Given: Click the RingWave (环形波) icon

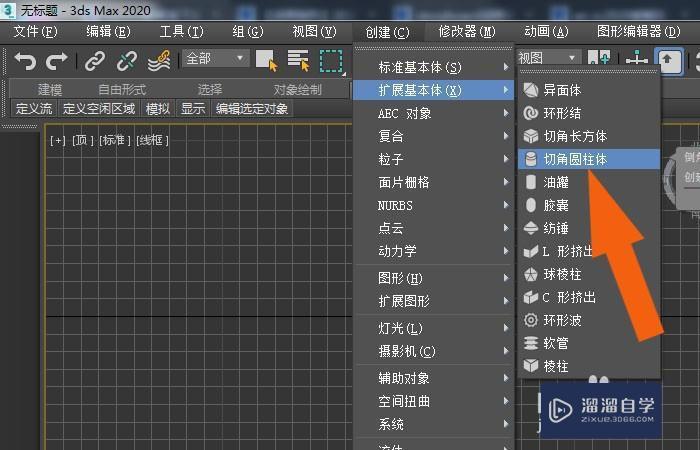Looking at the screenshot, I should (530, 320).
